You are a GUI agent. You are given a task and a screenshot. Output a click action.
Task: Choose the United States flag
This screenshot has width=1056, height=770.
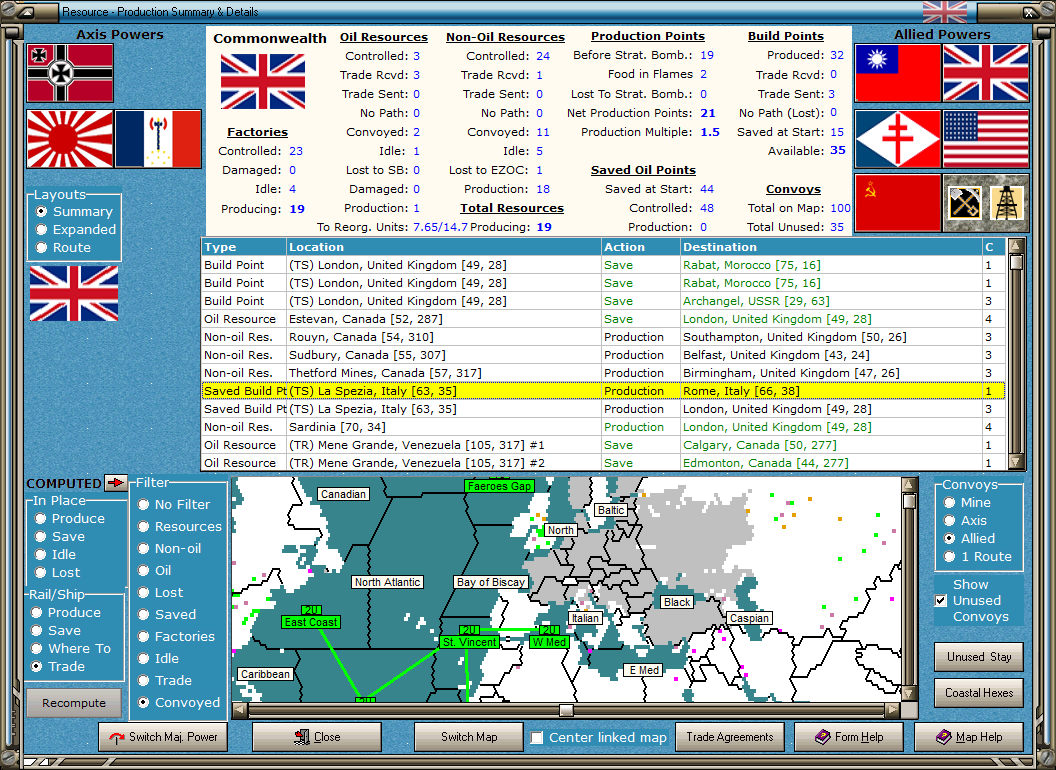tap(986, 139)
